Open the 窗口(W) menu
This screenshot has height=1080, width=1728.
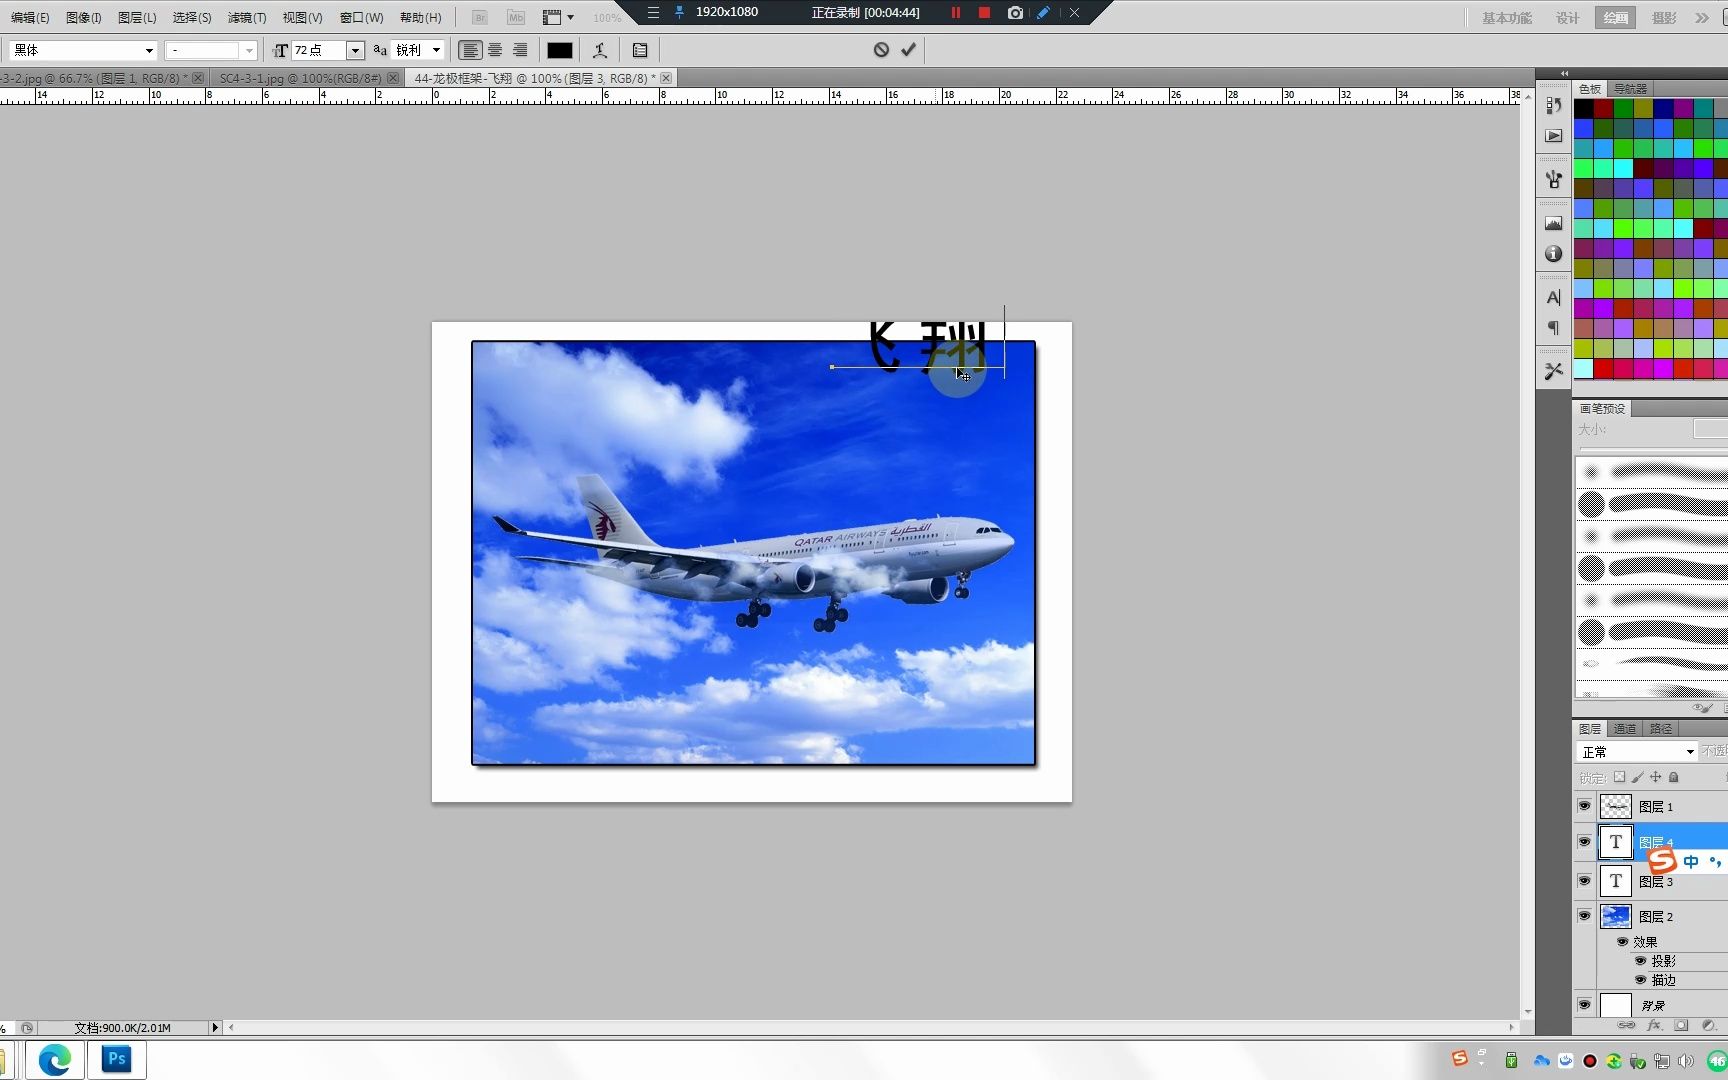coord(361,18)
